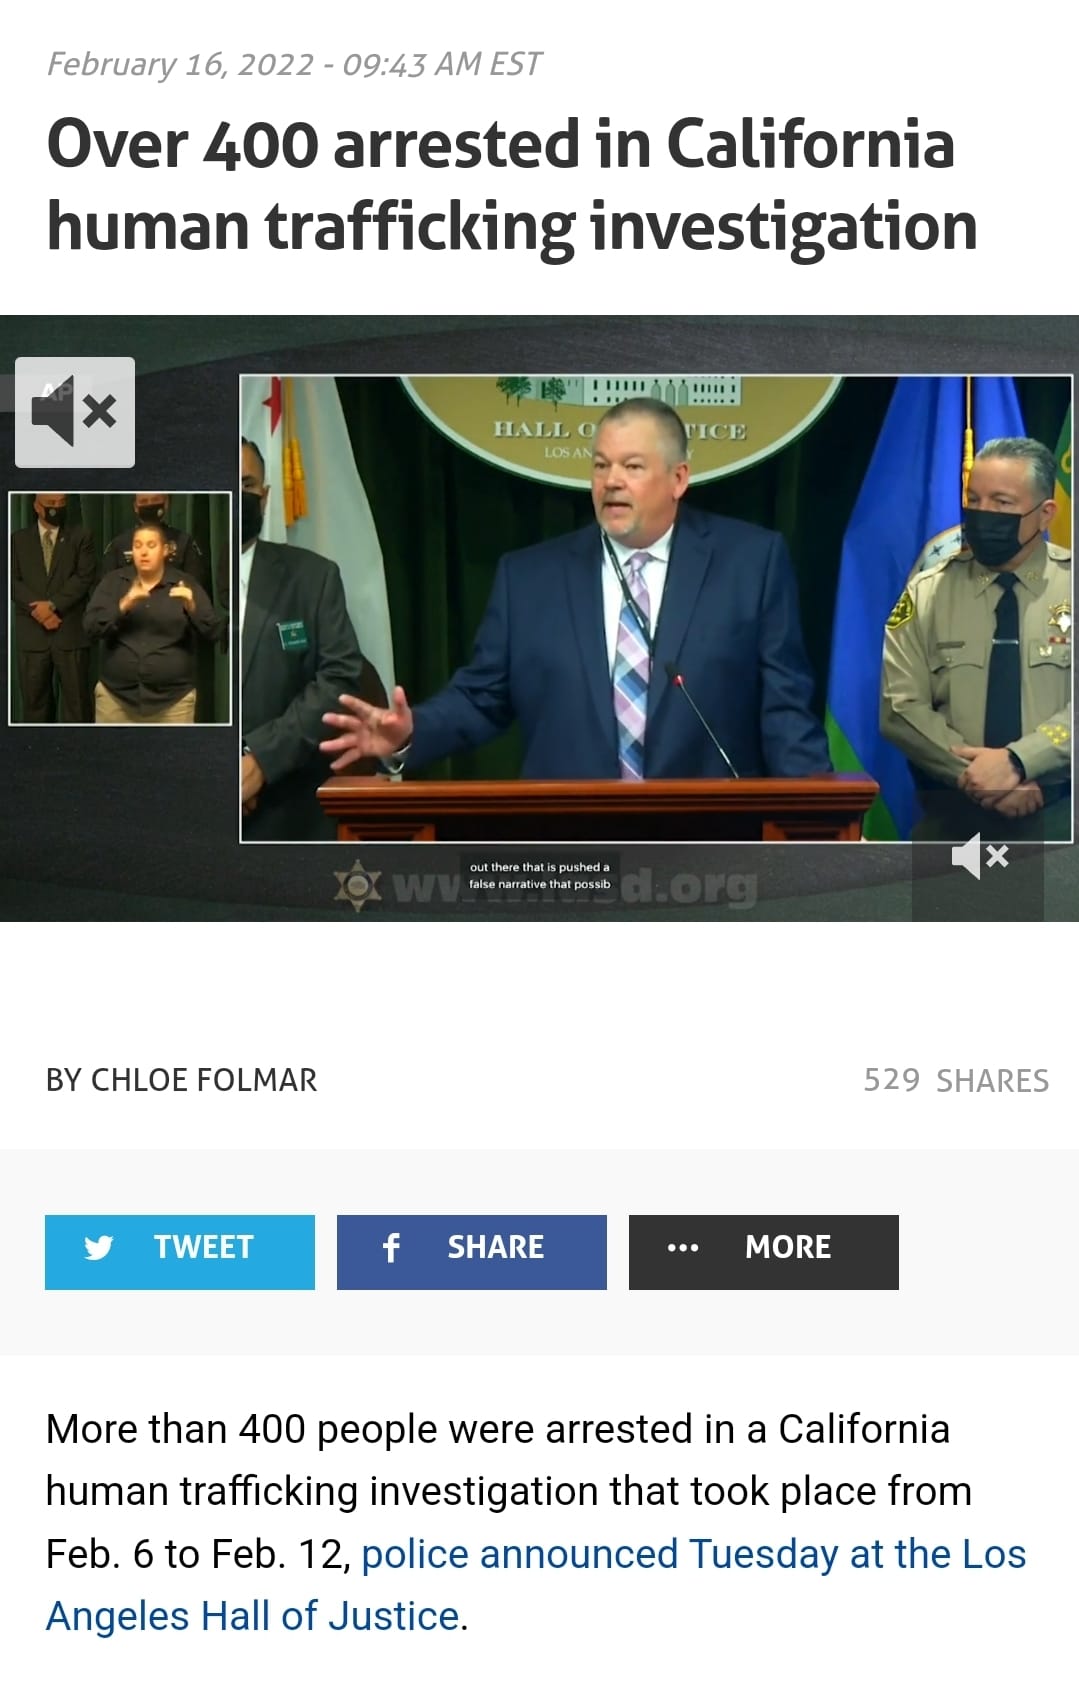The image size is (1079, 1694).
Task: Open police announced Tuesday link
Action: coord(694,1554)
